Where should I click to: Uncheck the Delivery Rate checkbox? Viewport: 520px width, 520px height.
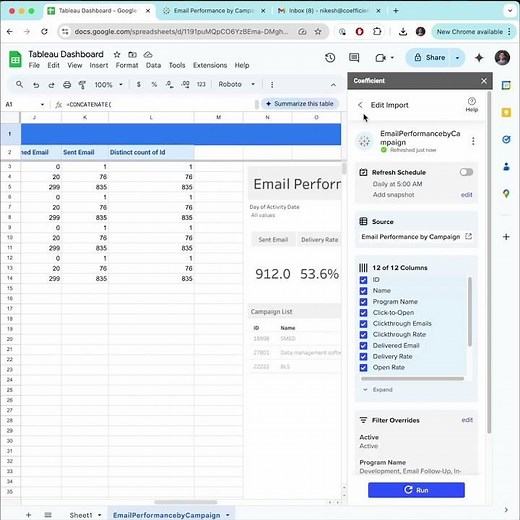[x=363, y=357]
